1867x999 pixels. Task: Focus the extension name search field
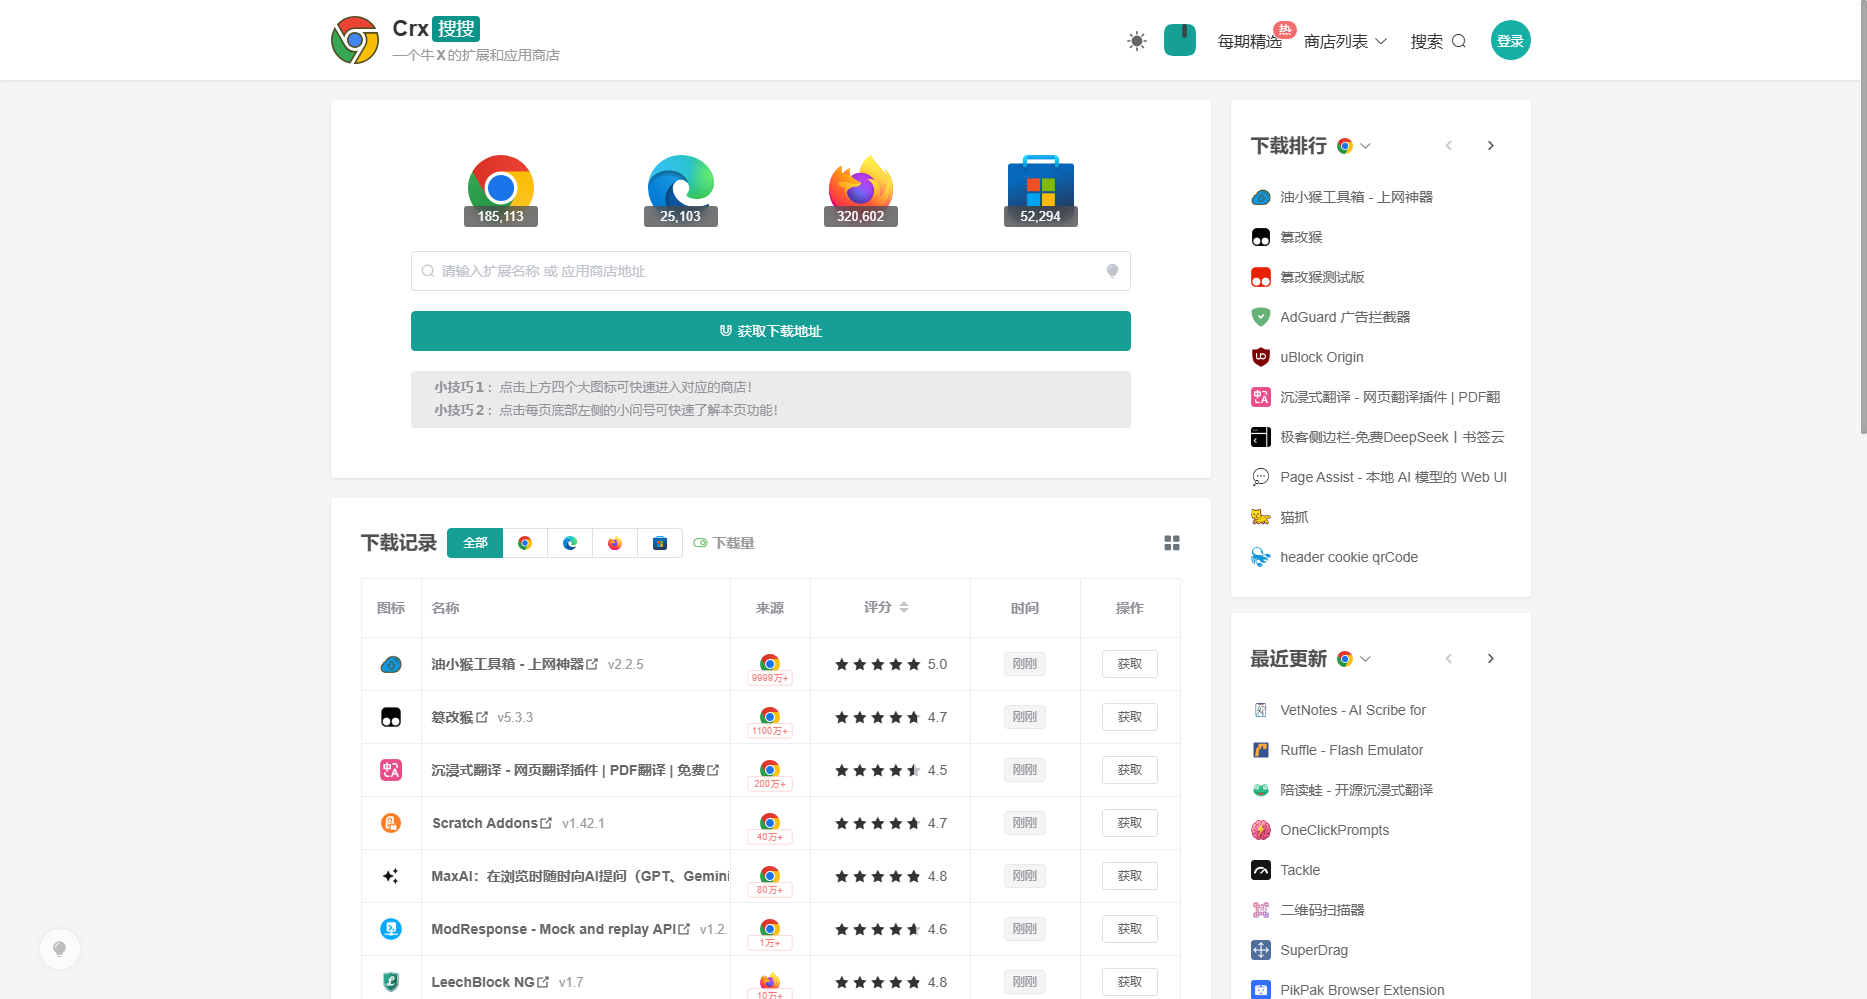click(770, 271)
